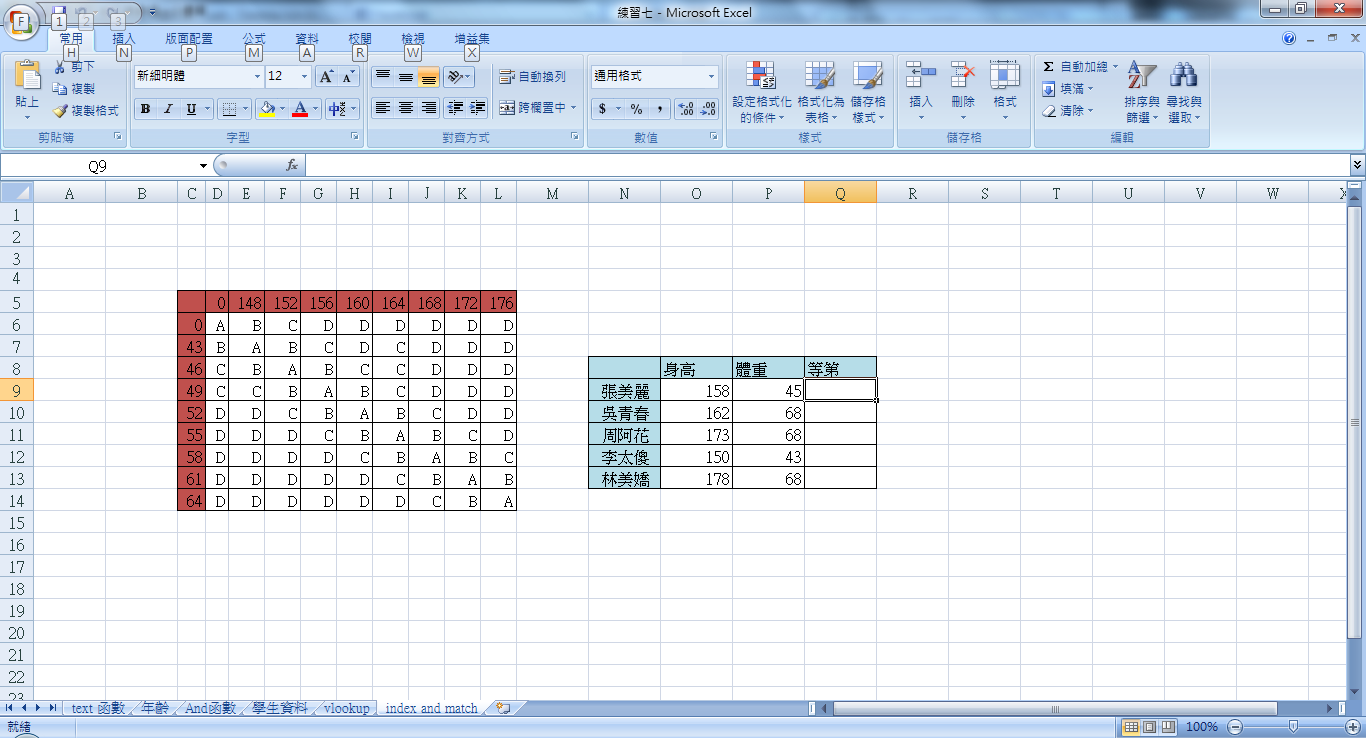Click the Paste (貼上) clipboard icon

coord(27,78)
